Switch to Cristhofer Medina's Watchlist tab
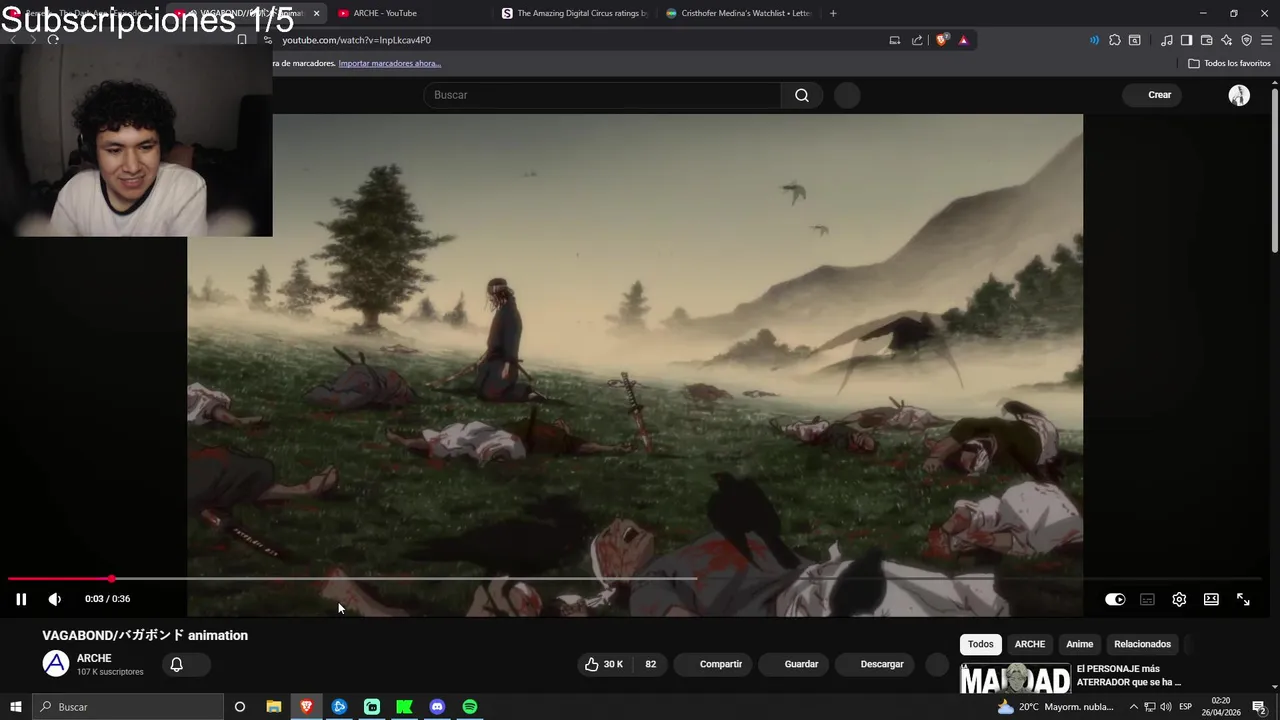1280x720 pixels. point(738,13)
